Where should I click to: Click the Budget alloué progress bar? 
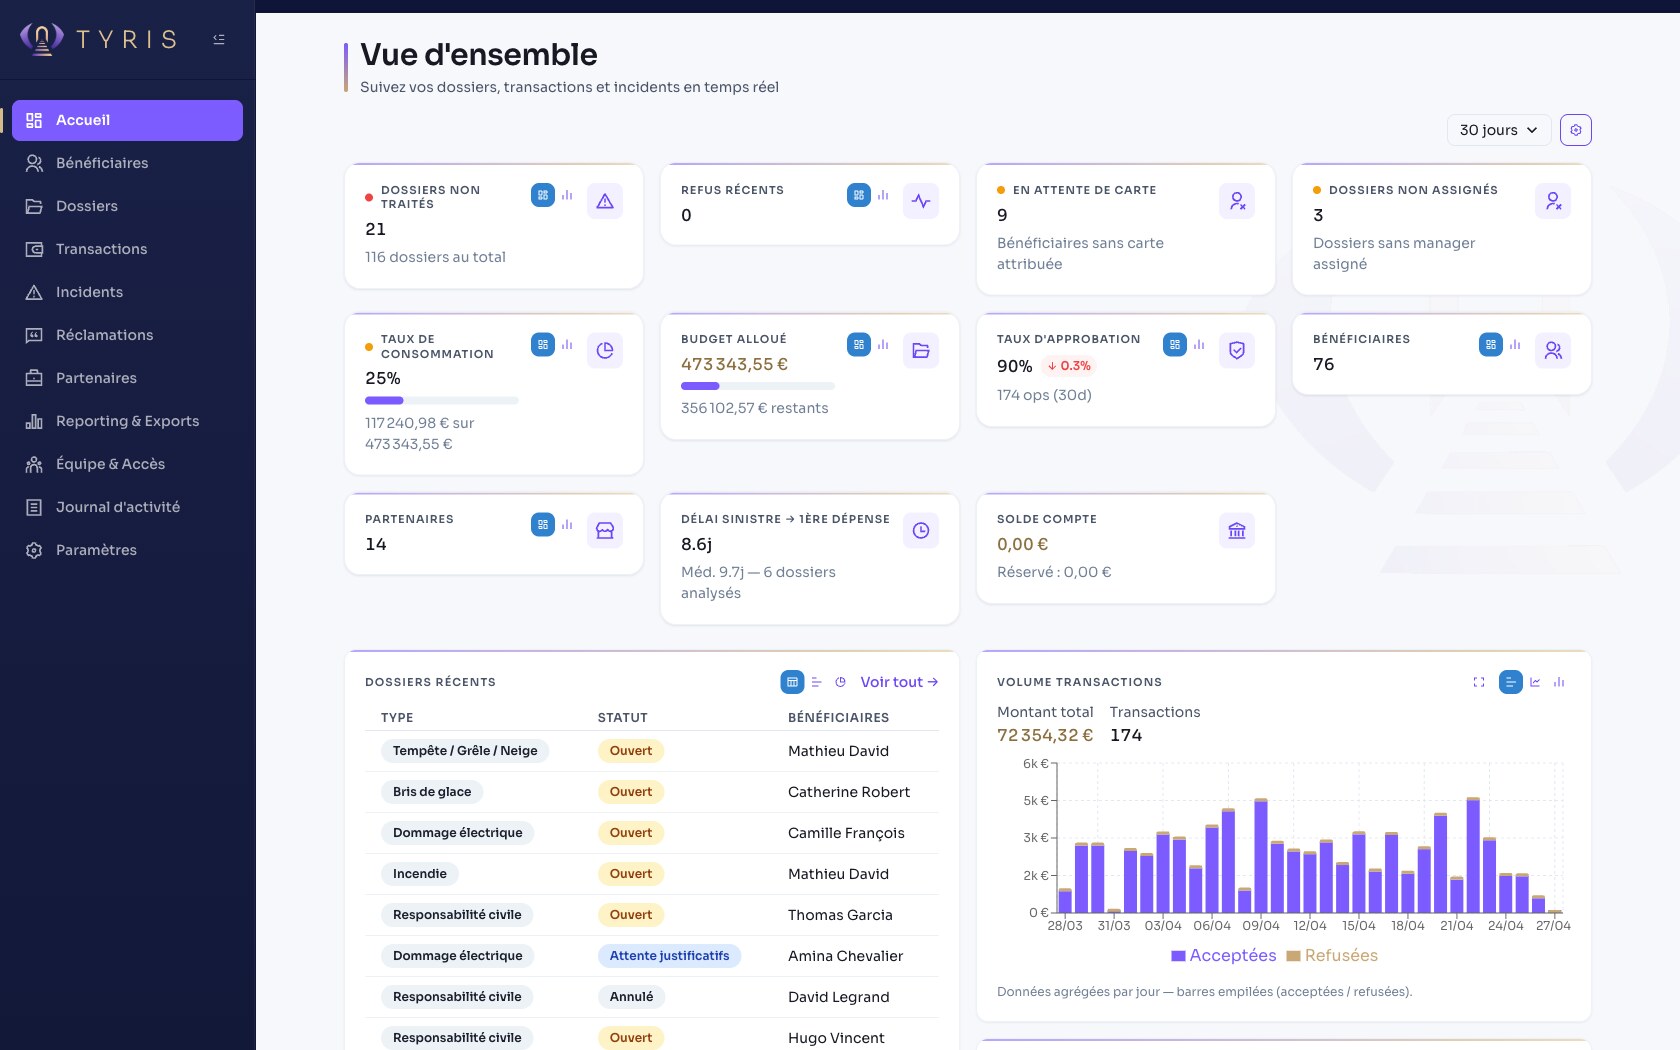757,386
